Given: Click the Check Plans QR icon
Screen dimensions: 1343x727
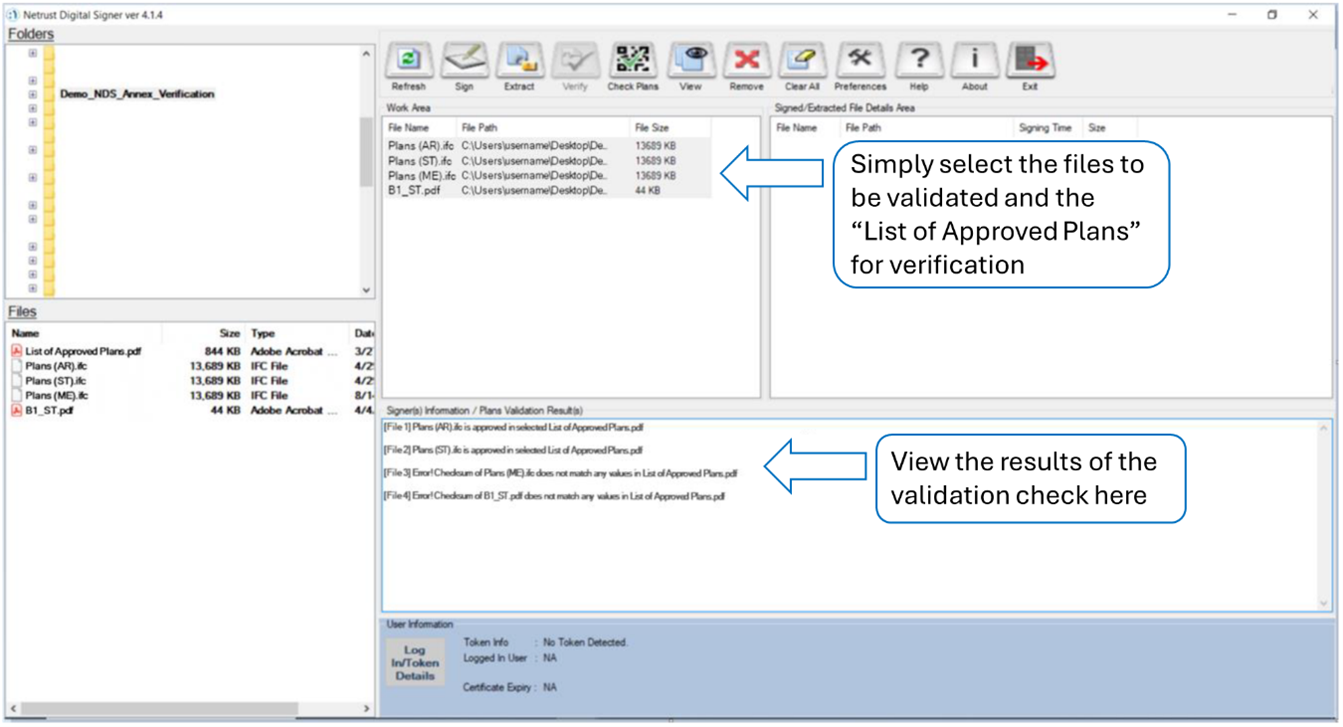Looking at the screenshot, I should (632, 62).
